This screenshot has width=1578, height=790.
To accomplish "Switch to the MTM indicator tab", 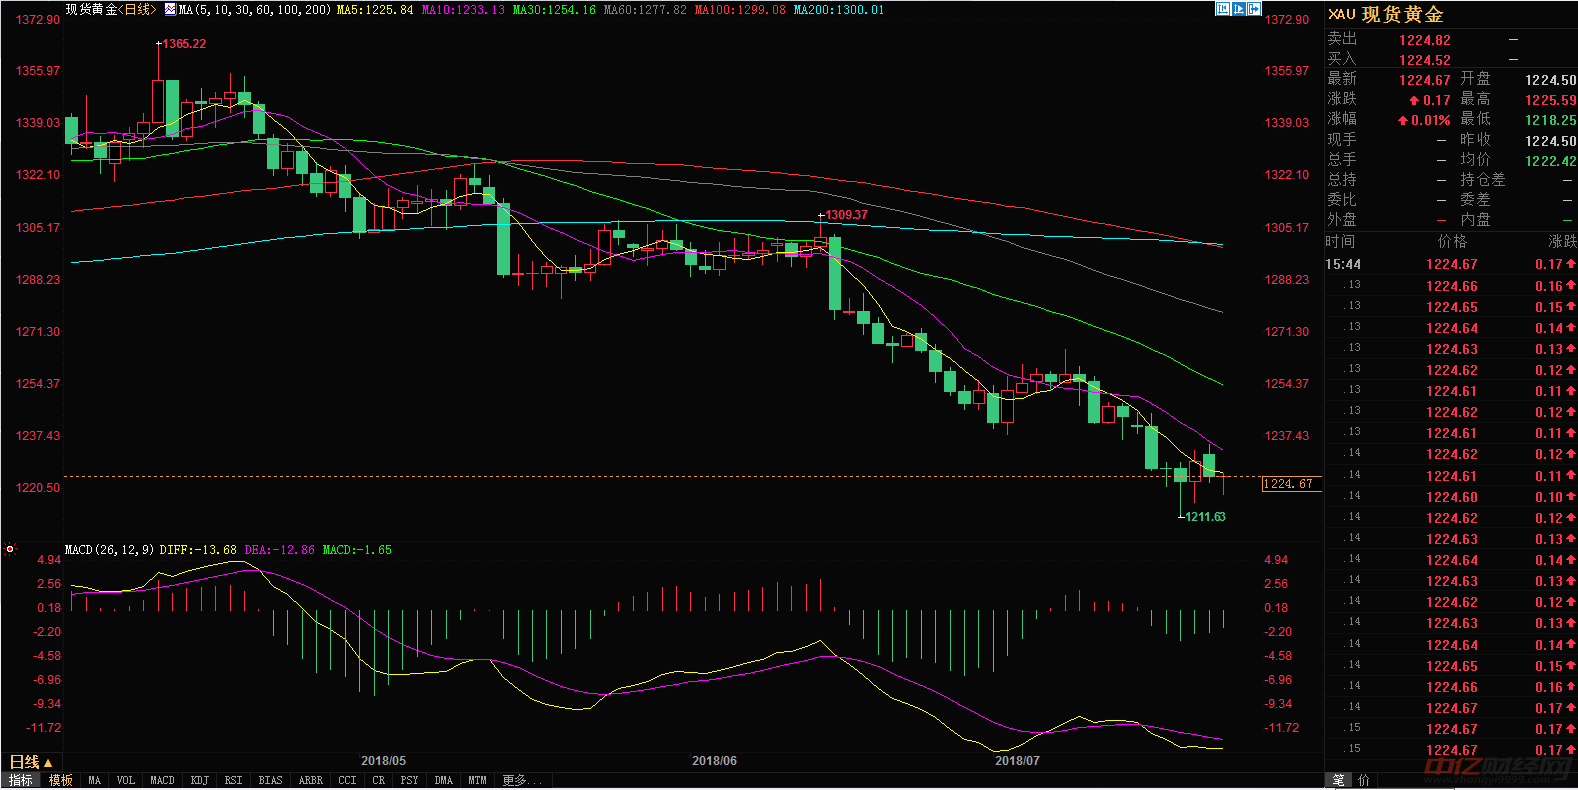I will pyautogui.click(x=477, y=780).
